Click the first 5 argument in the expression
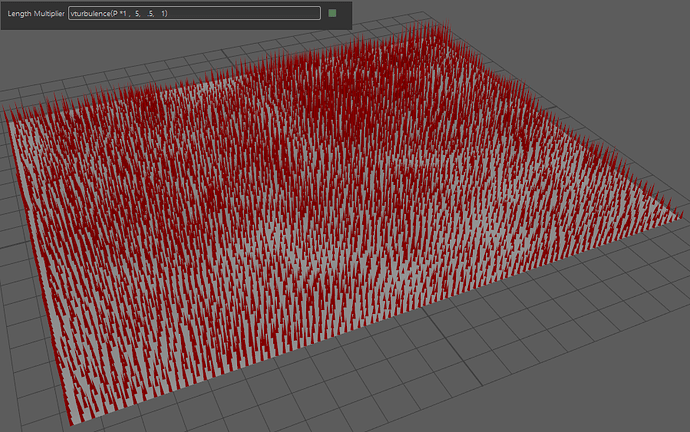Image resolution: width=690 pixels, height=432 pixels. coord(135,14)
